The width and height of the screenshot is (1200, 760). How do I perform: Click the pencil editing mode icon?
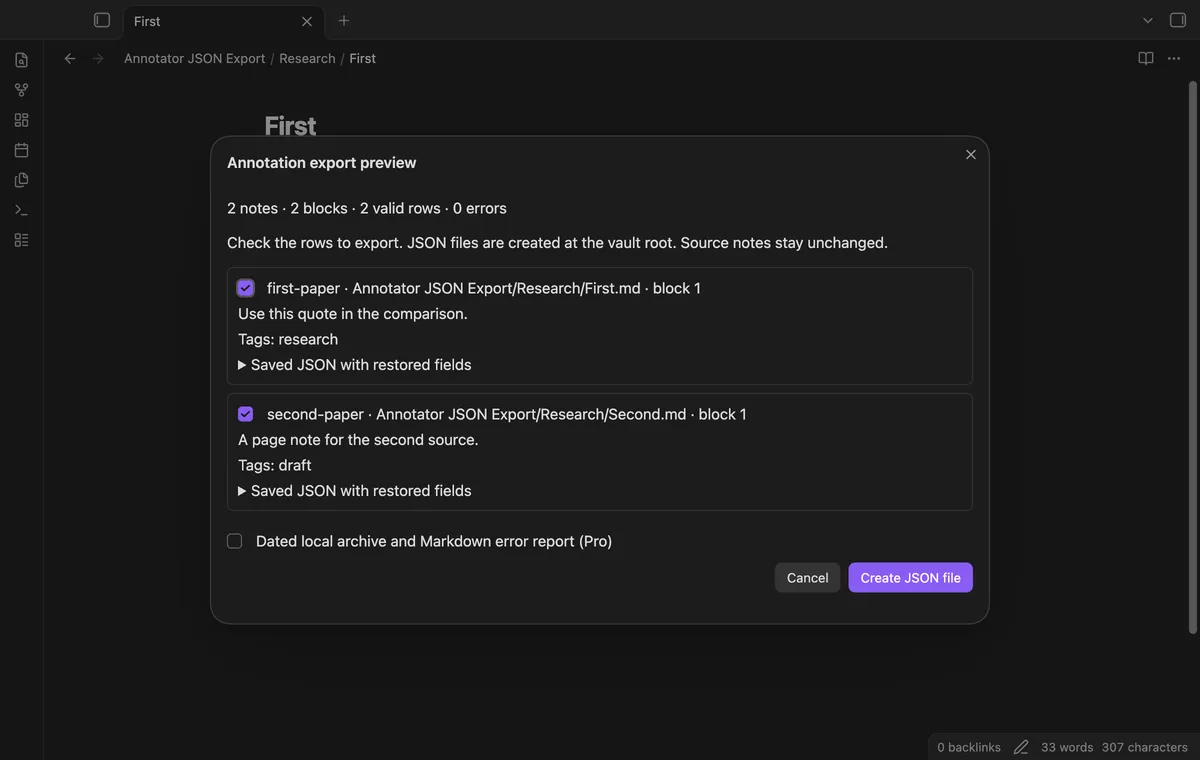pos(1021,747)
